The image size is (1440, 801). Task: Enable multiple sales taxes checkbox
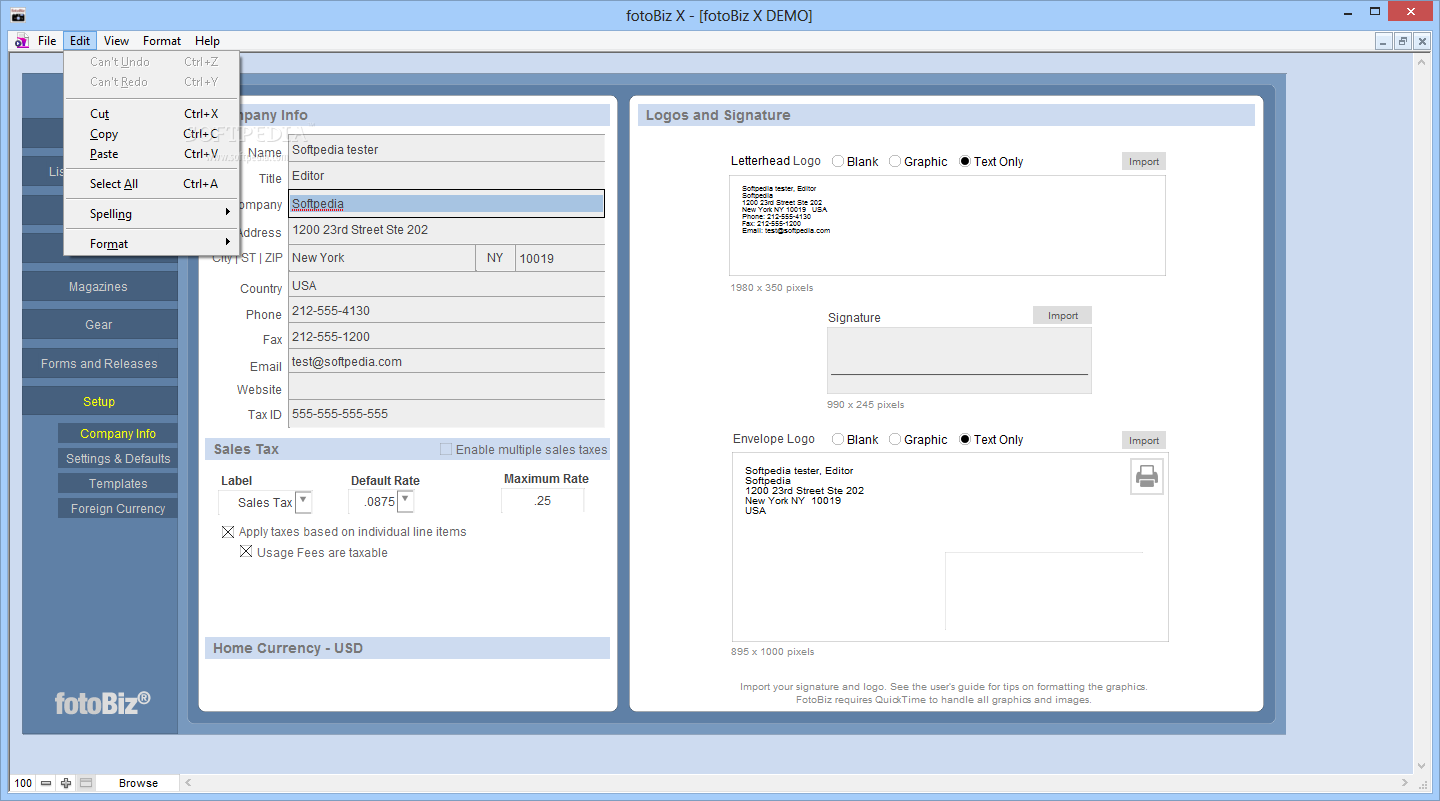click(446, 449)
